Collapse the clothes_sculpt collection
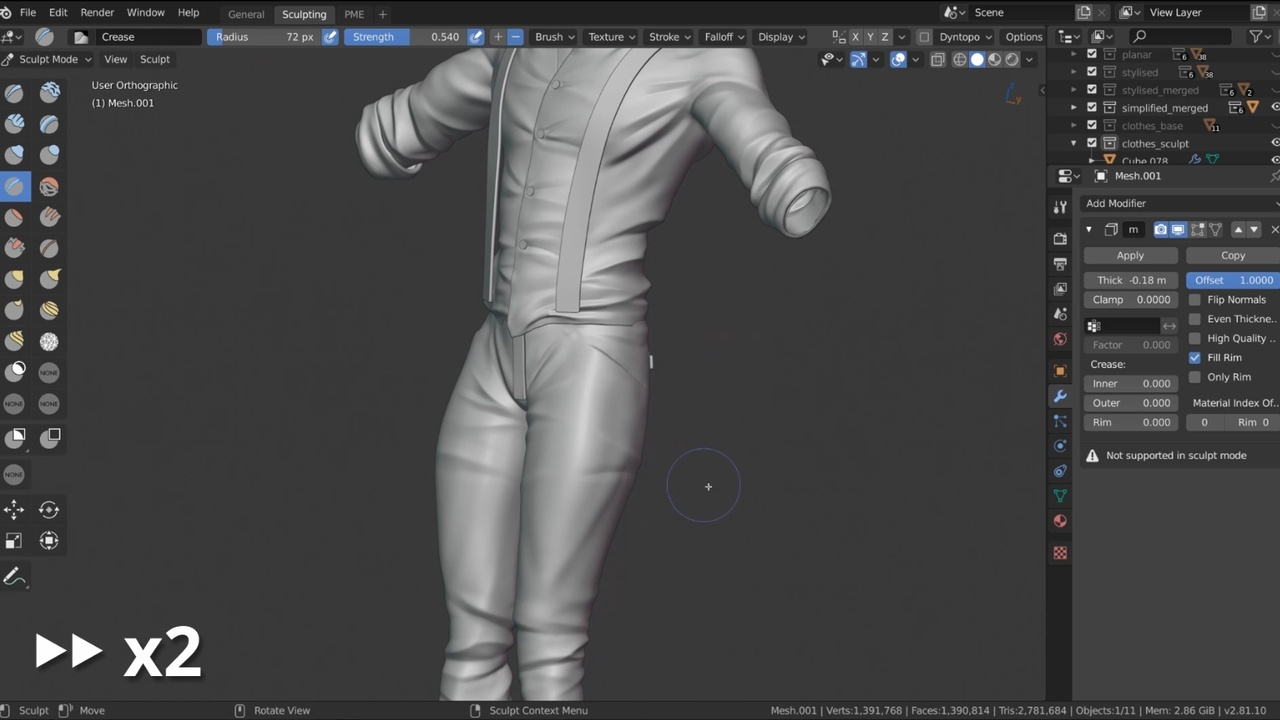This screenshot has width=1280, height=720. pos(1074,144)
